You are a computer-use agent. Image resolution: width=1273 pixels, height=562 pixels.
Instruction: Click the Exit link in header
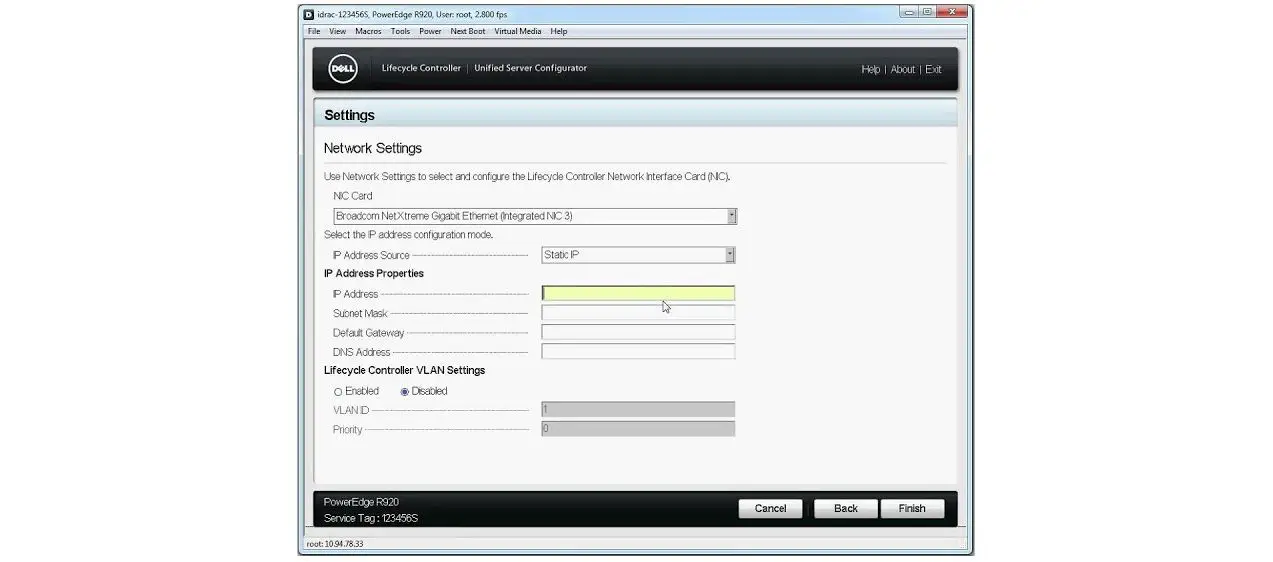tap(933, 69)
